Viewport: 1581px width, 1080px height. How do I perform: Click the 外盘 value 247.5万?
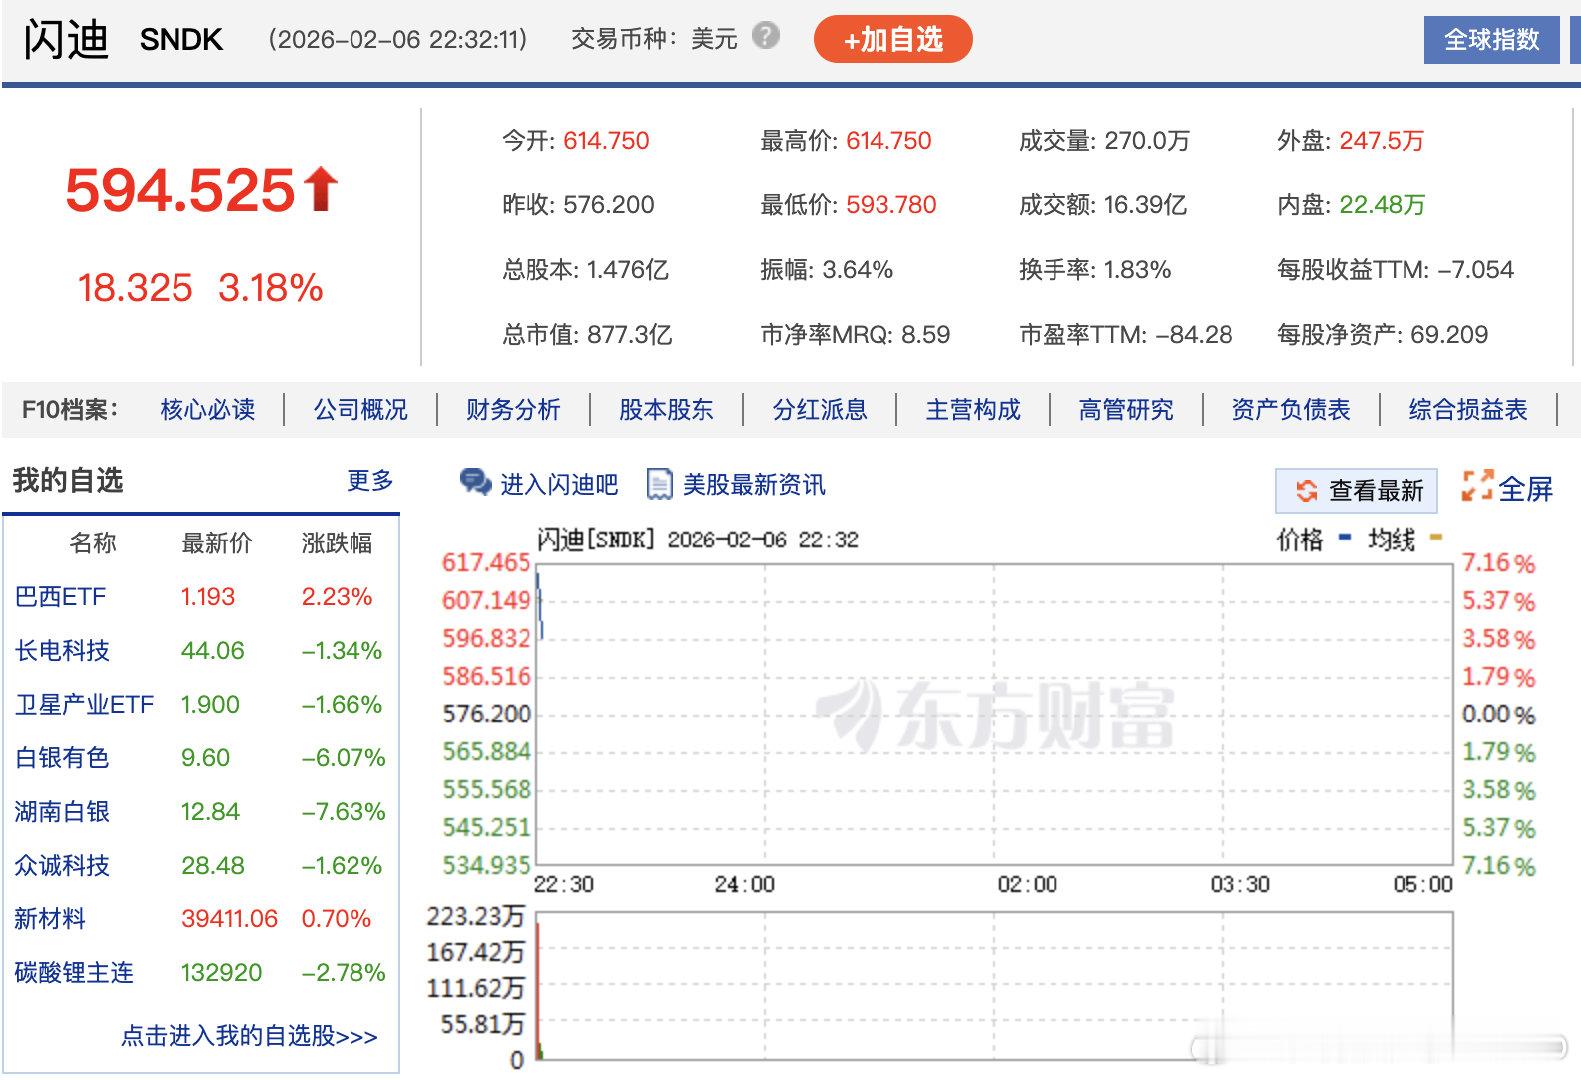pos(1382,141)
